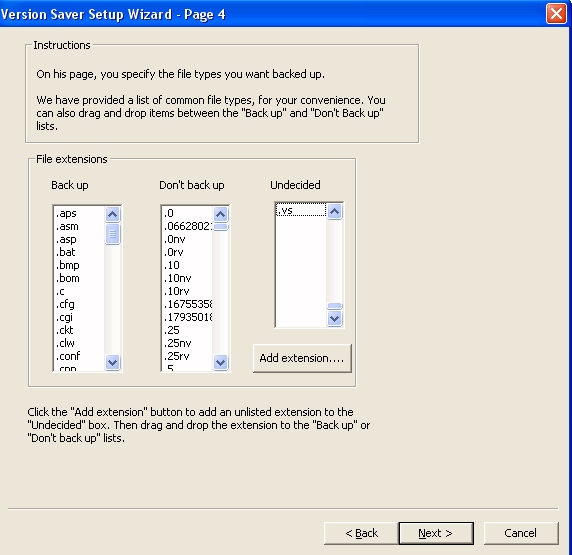Click up arrow of Back up list

[112, 214]
